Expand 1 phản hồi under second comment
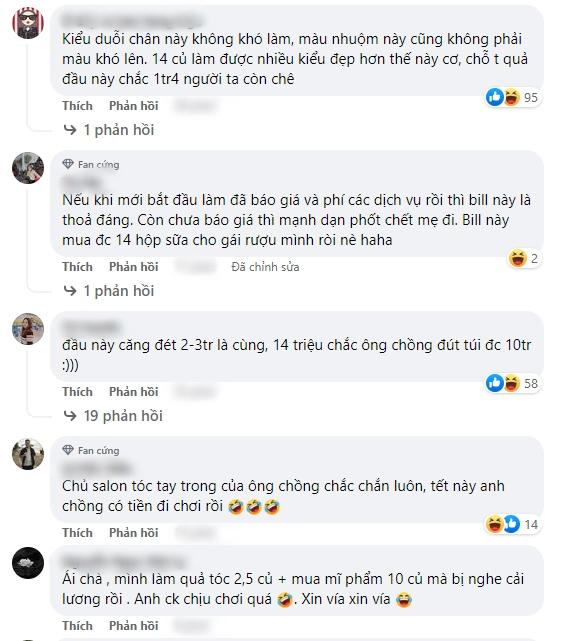581x641 pixels. [109, 291]
